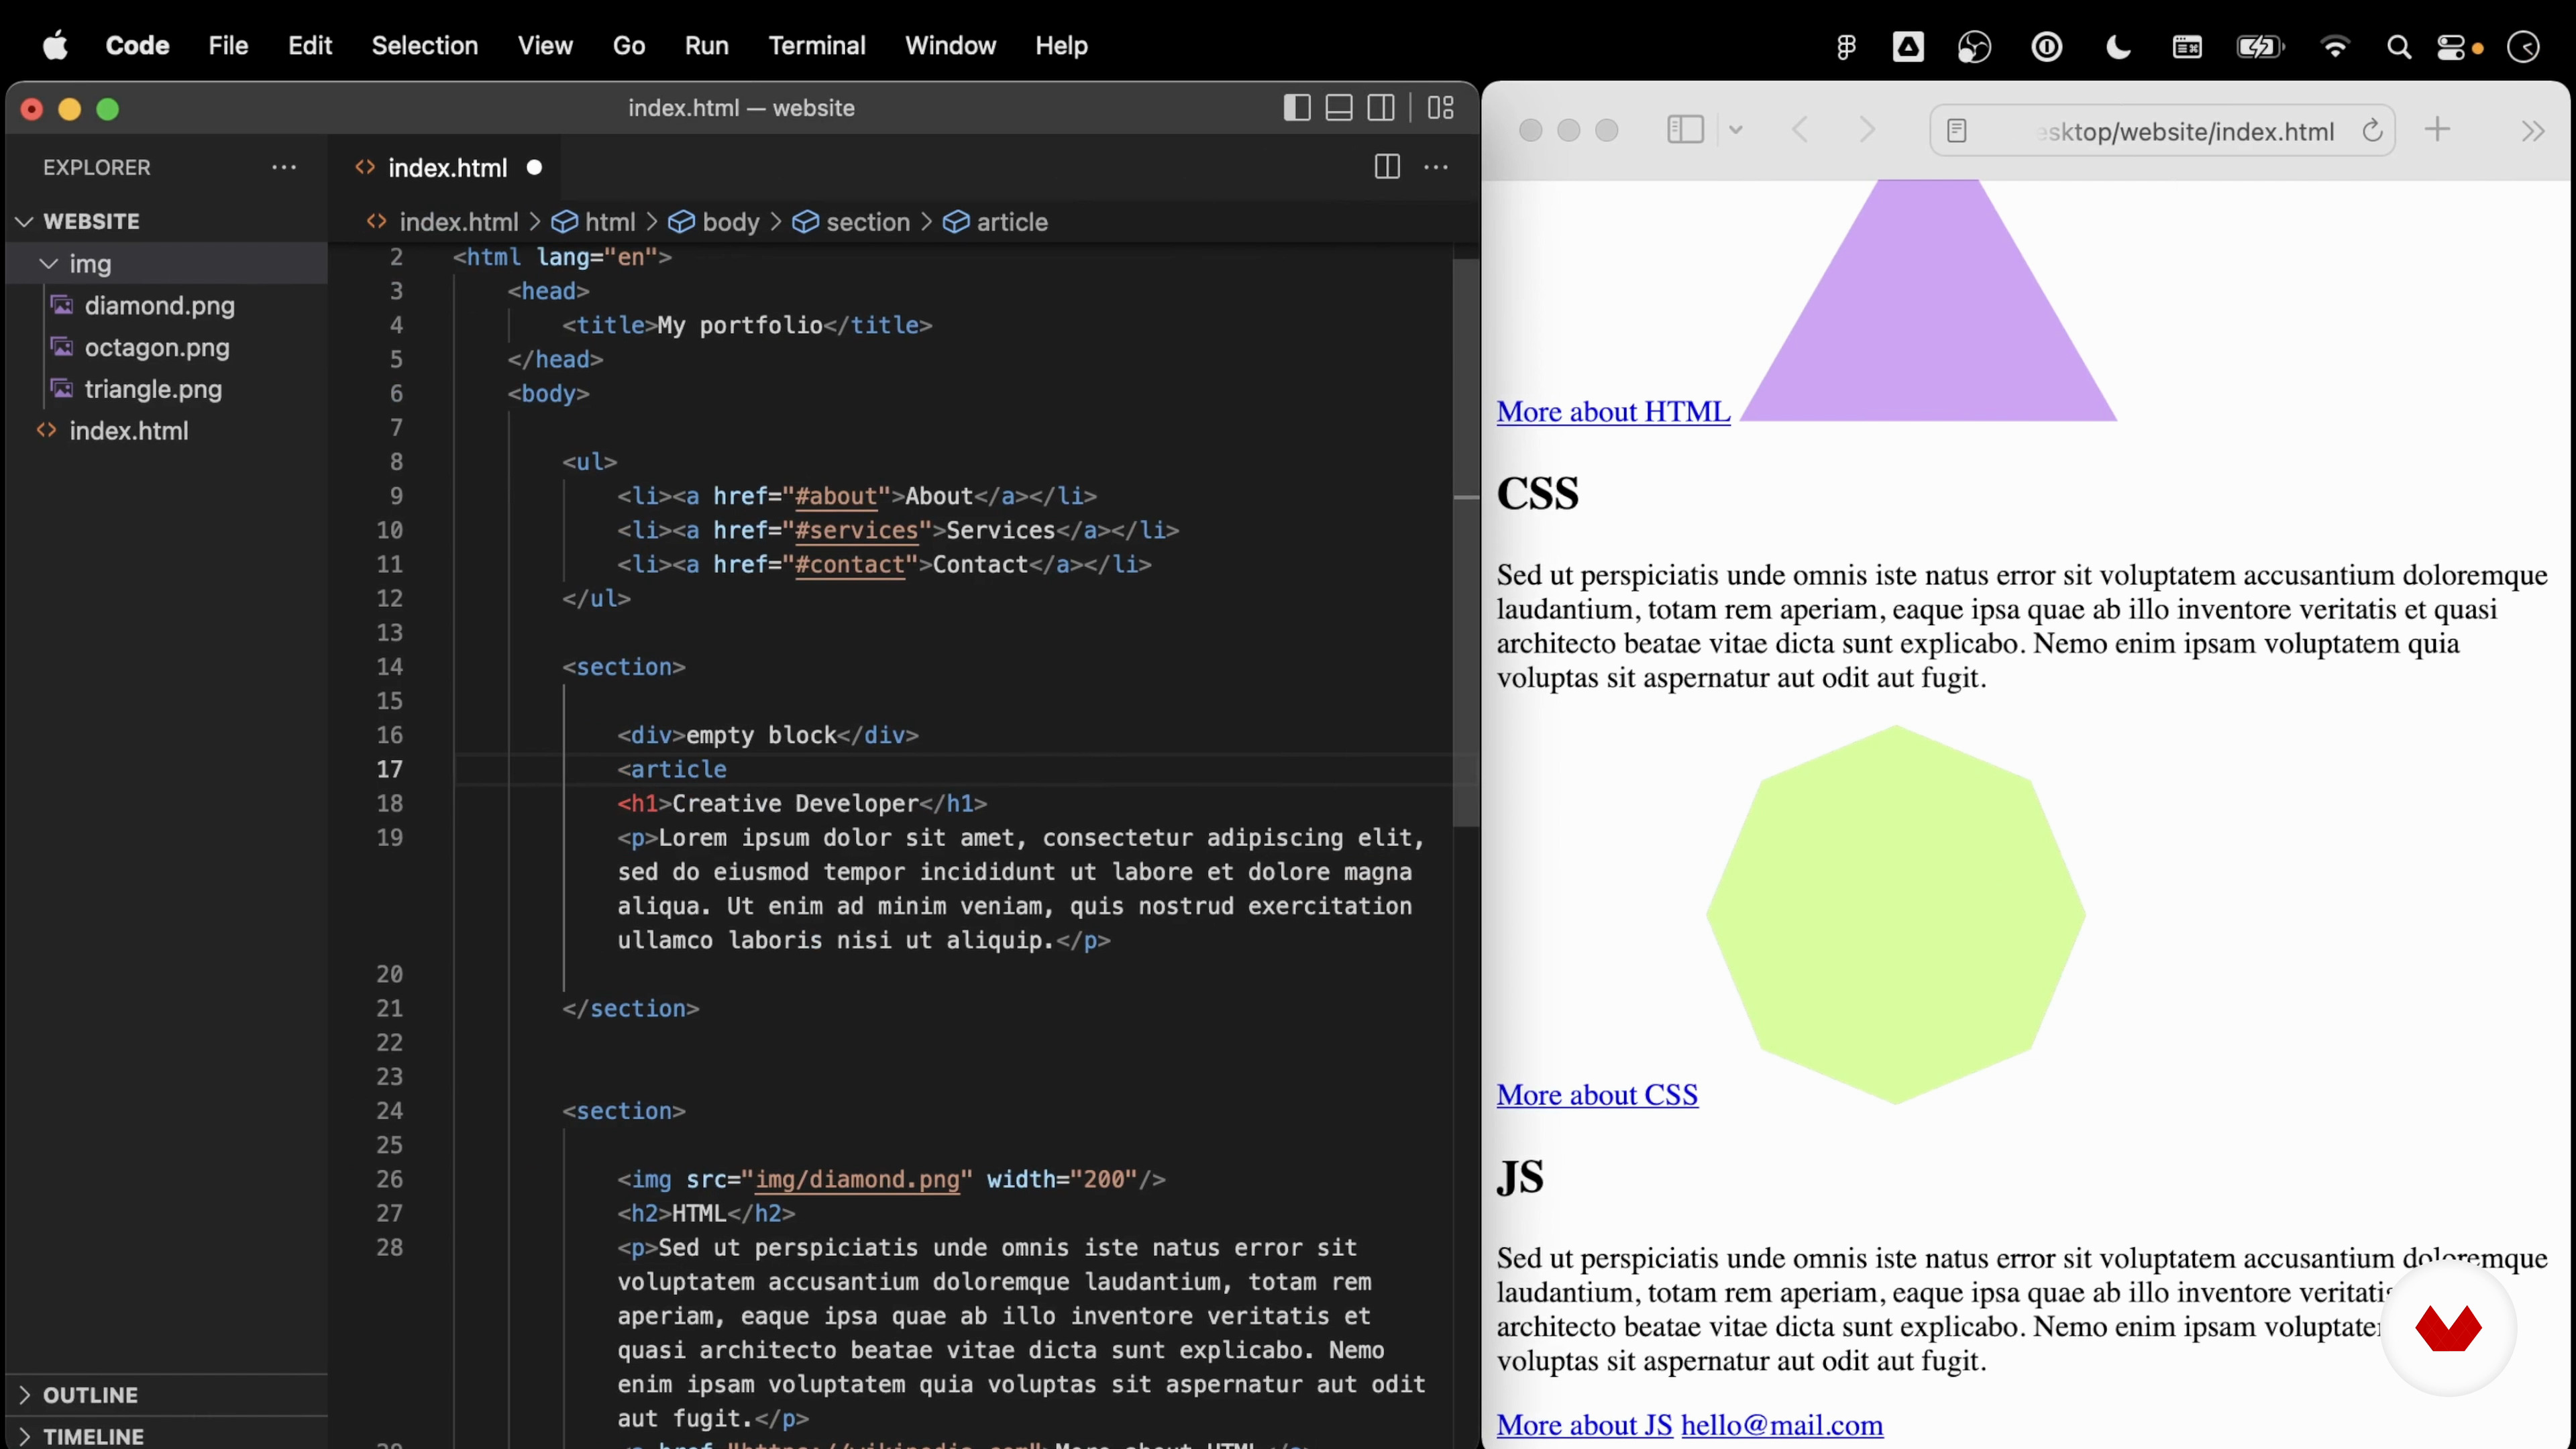The image size is (2576, 1449).
Task: Open the Code application menu
Action: tap(137, 46)
